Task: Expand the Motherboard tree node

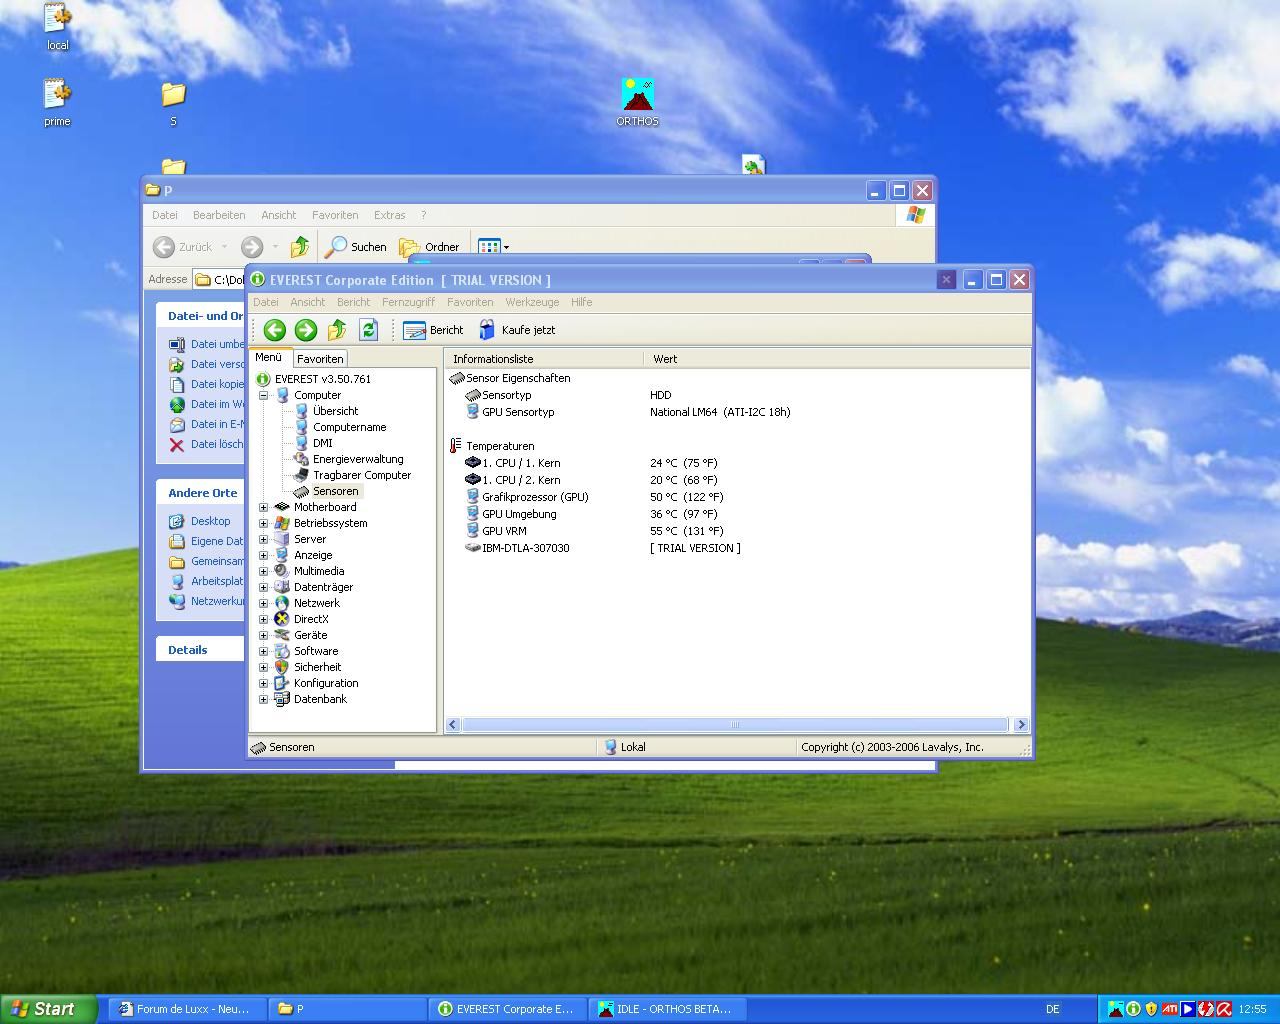Action: click(263, 507)
